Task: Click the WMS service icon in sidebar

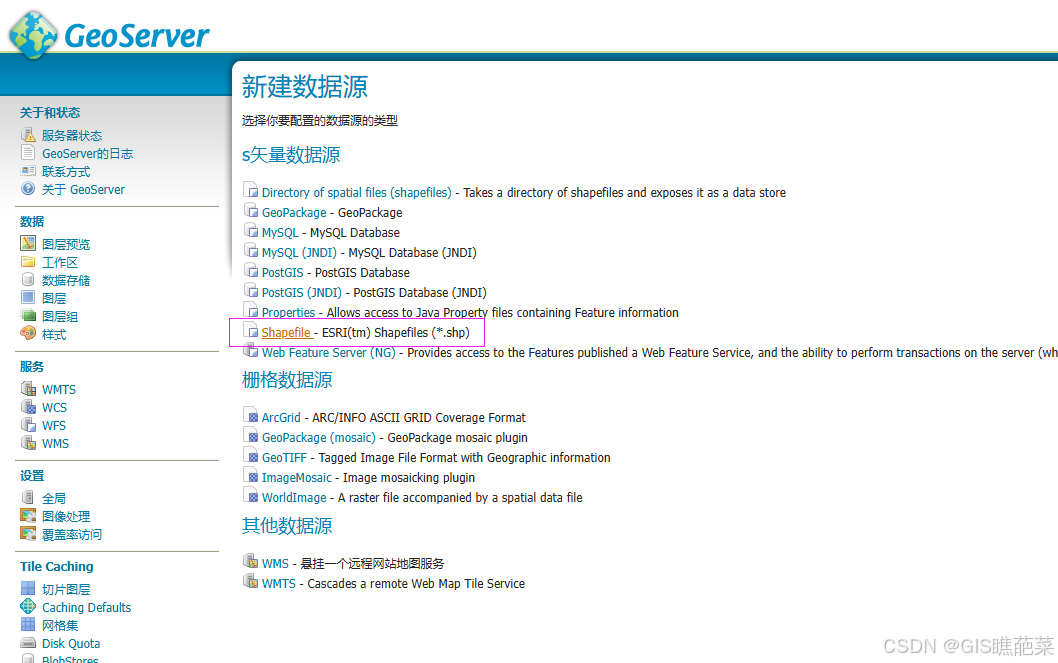Action: tap(28, 443)
